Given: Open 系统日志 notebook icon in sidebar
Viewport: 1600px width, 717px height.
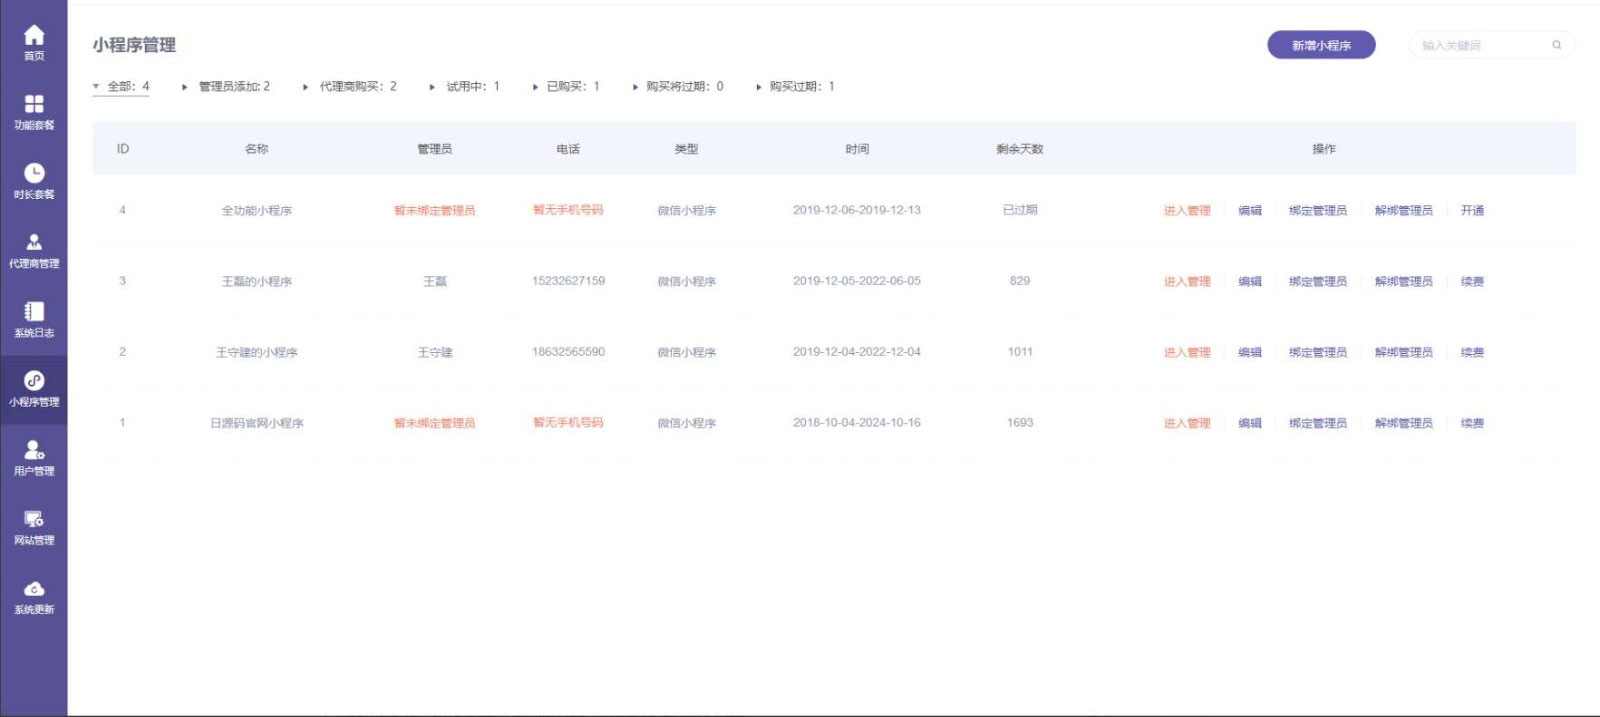Looking at the screenshot, I should 34,312.
